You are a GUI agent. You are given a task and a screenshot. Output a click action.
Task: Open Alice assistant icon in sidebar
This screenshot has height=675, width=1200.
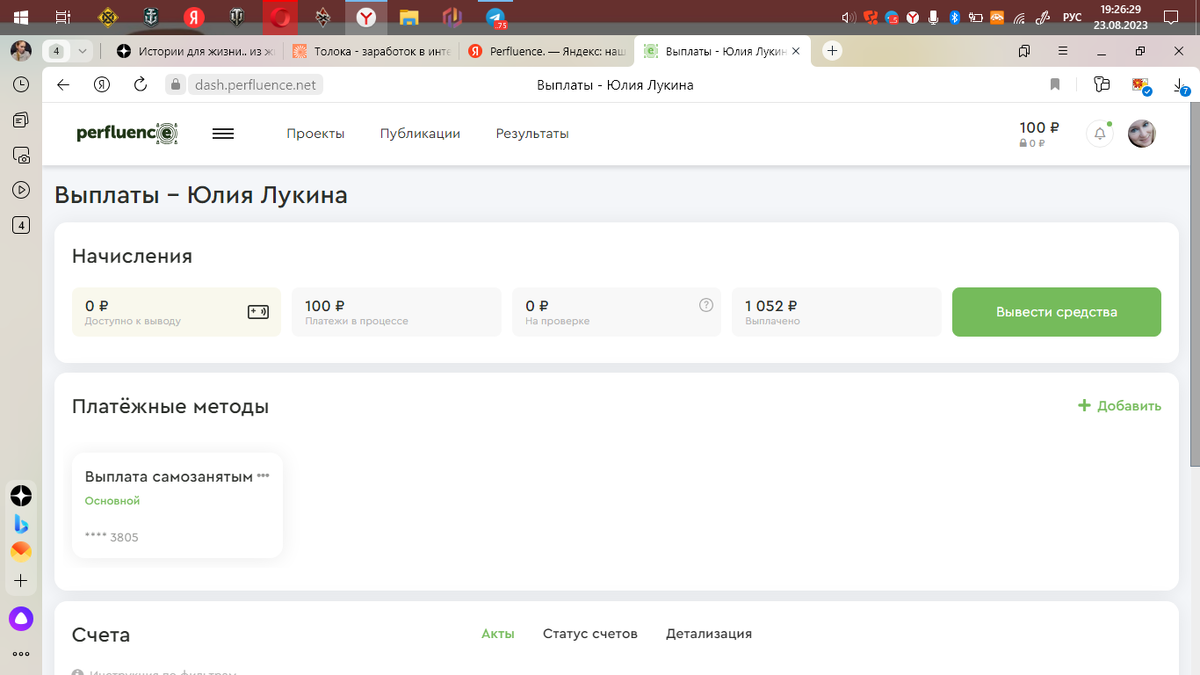point(21,619)
